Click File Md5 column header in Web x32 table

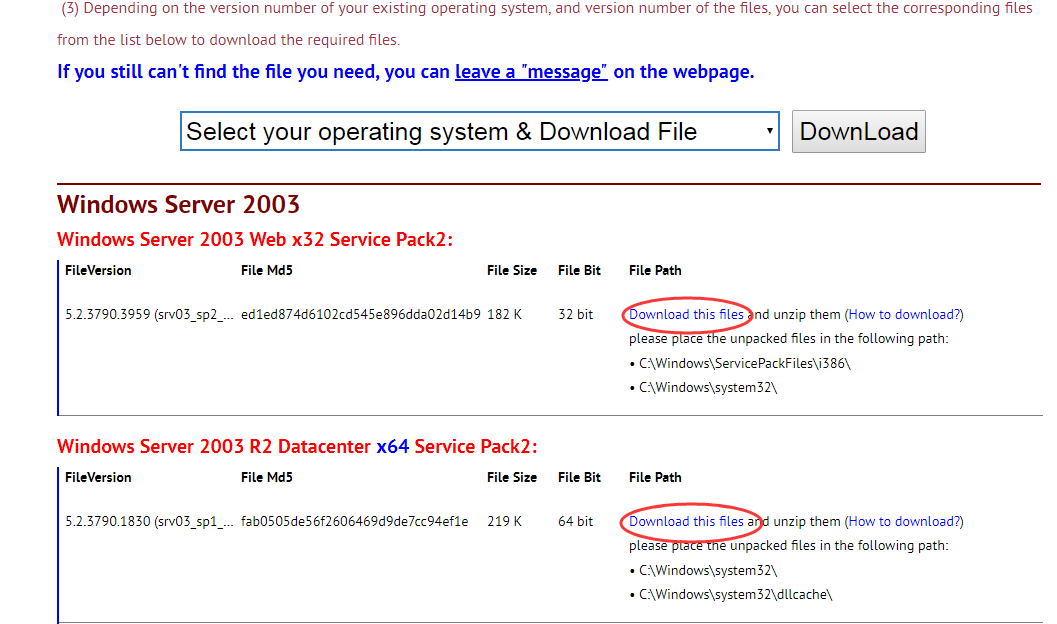pos(267,271)
